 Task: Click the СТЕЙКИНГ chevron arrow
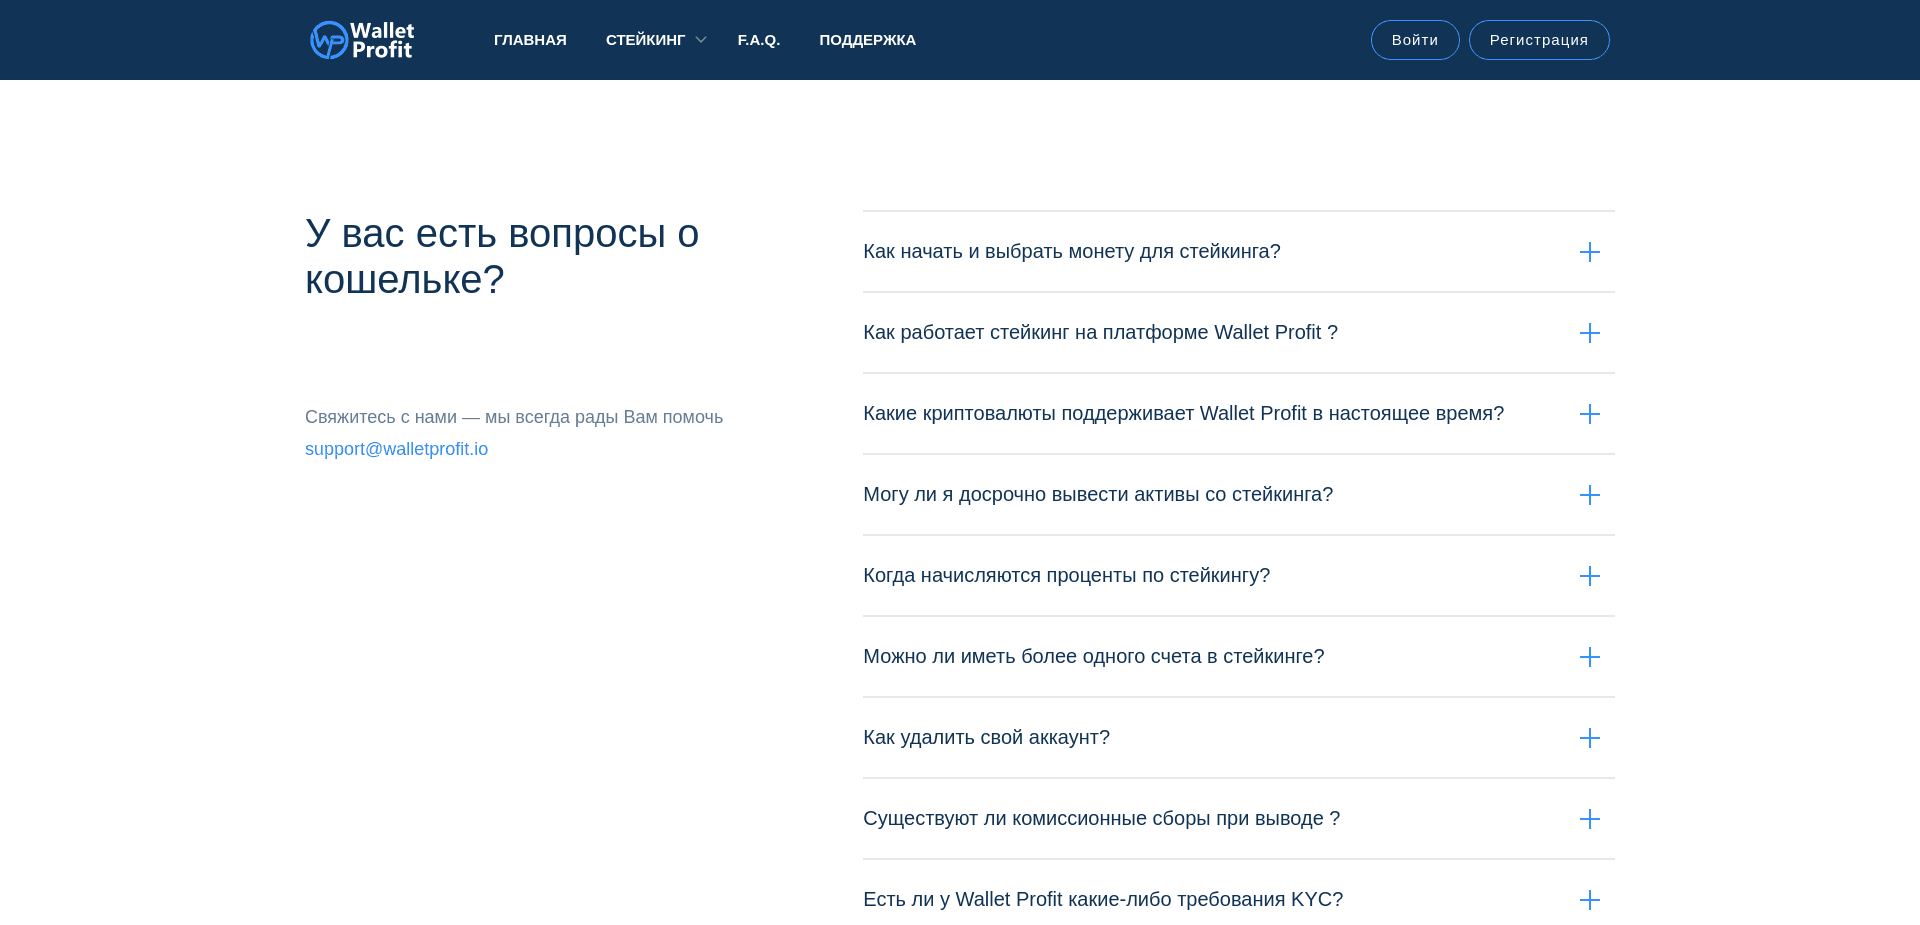pyautogui.click(x=700, y=40)
